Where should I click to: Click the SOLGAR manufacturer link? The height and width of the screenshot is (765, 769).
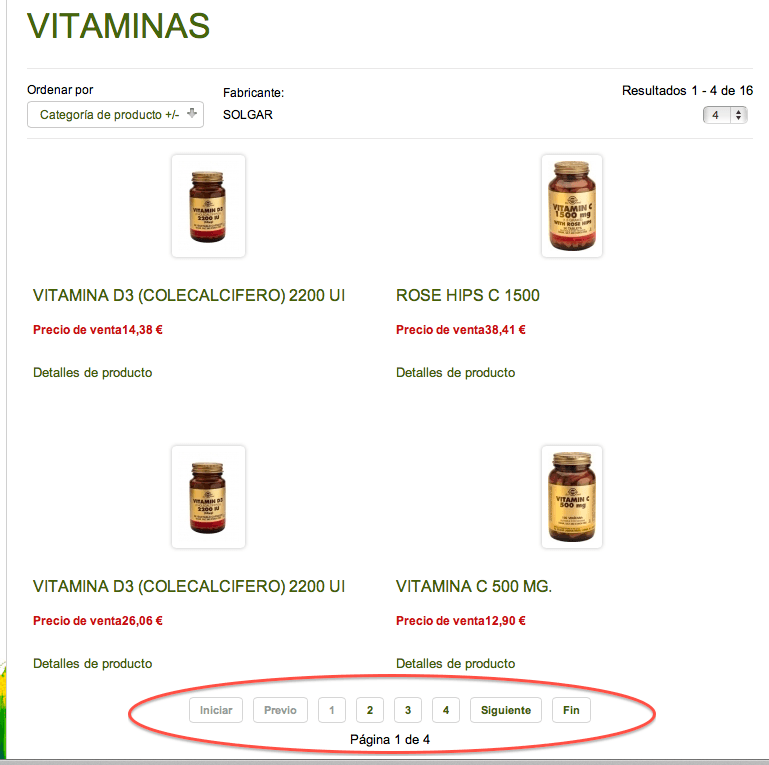click(248, 115)
